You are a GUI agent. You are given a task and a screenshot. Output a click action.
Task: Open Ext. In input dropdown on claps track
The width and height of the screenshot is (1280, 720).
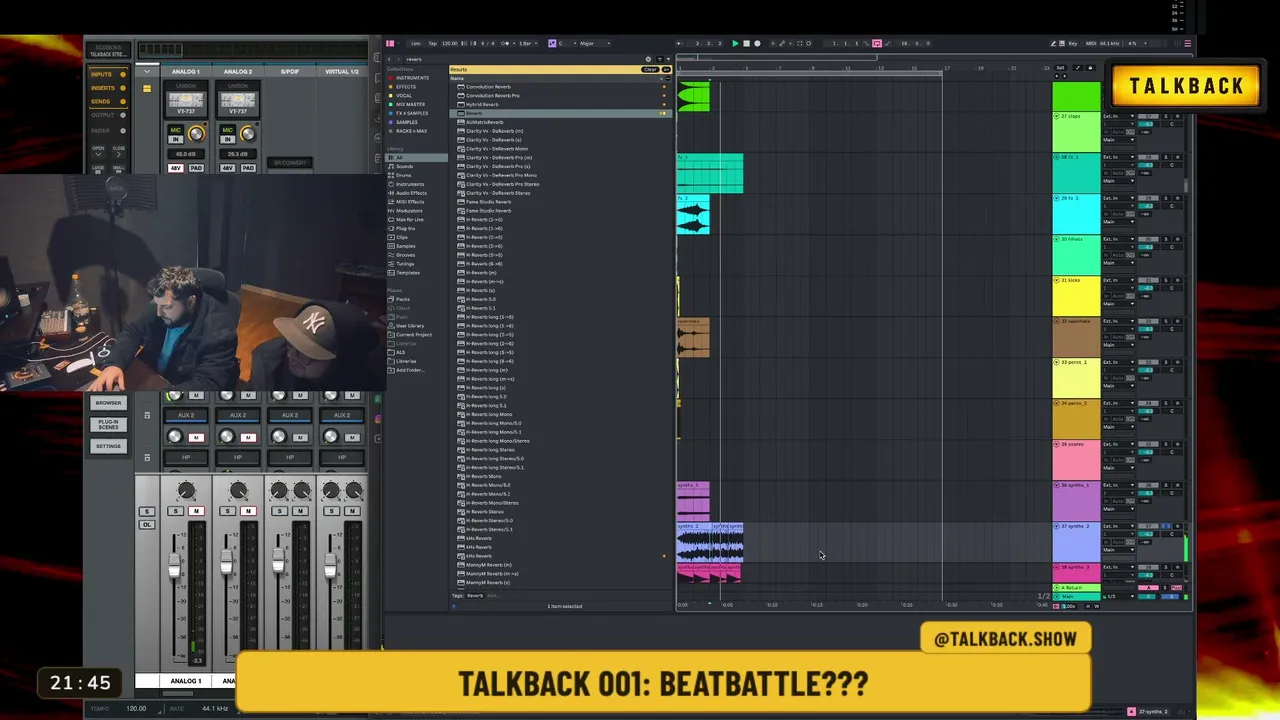(1119, 116)
